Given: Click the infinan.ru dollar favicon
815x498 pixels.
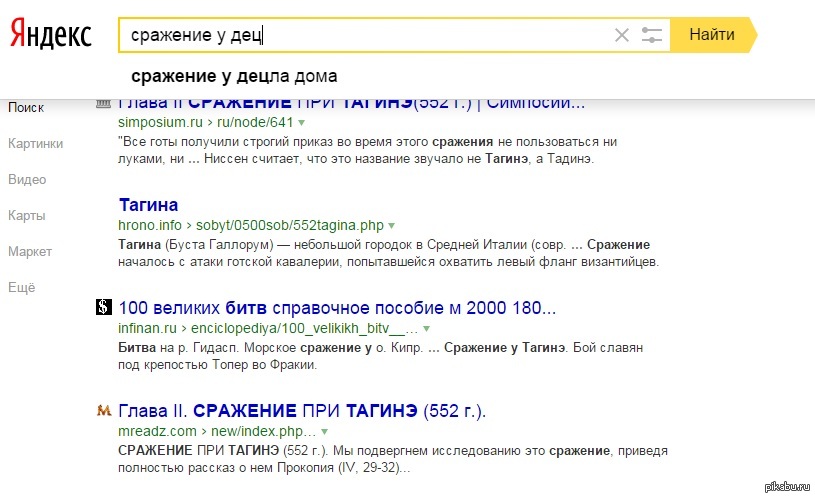Looking at the screenshot, I should [103, 308].
